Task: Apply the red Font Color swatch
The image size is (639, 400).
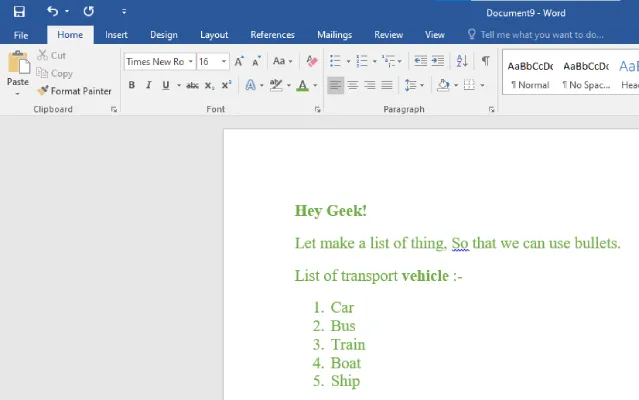Action: point(302,85)
